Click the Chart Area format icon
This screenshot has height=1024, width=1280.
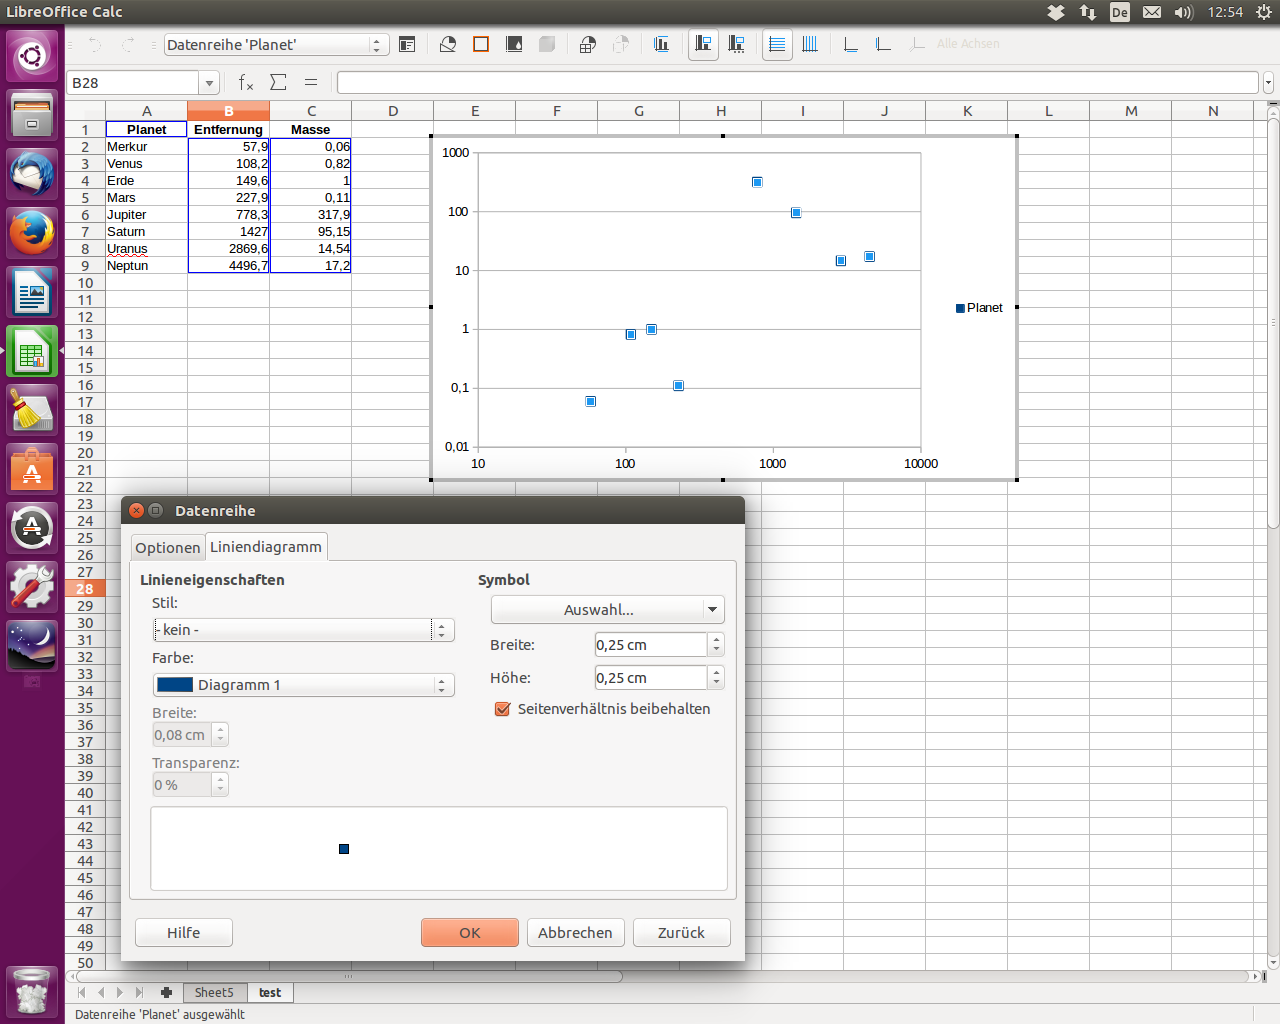[x=481, y=44]
